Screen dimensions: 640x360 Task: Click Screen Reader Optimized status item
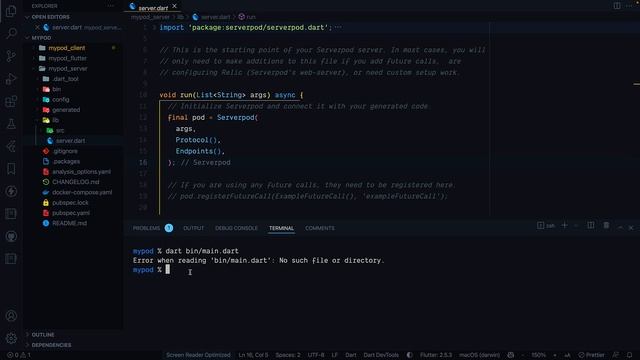pyautogui.click(x=198, y=355)
